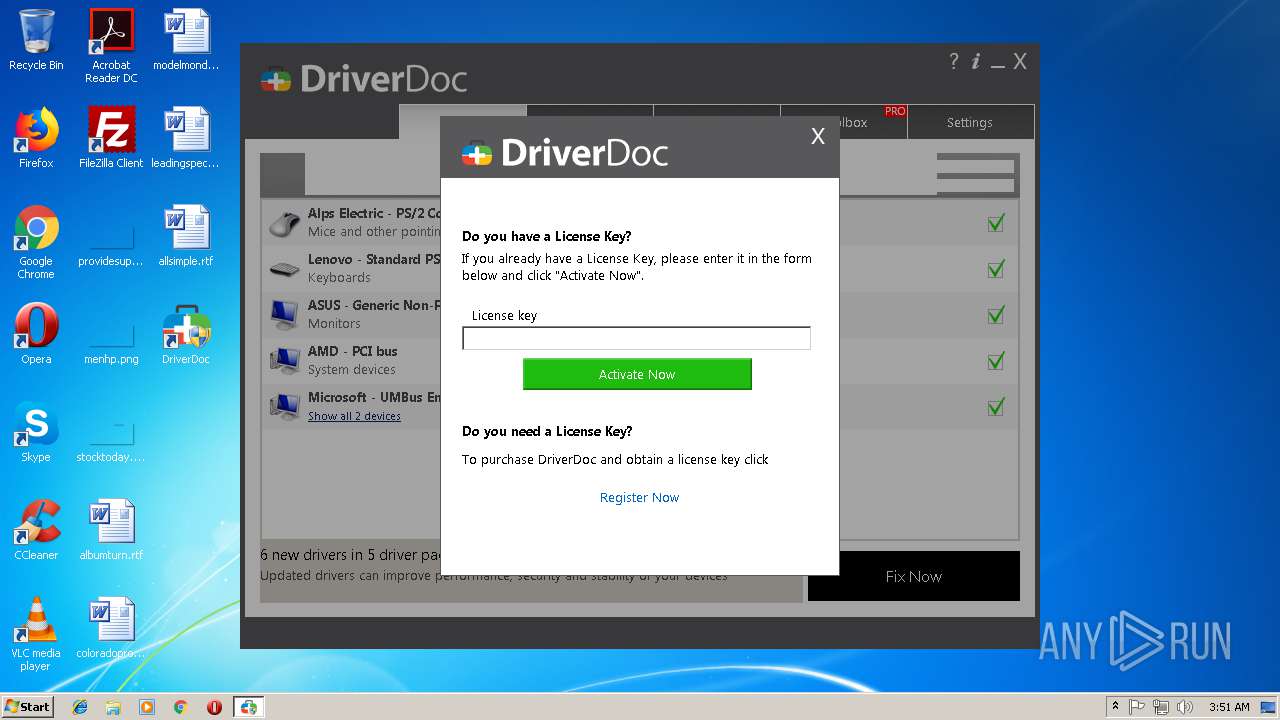Image resolution: width=1280 pixels, height=720 pixels.
Task: Select the Lenovo keyboard device icon
Action: point(285,269)
